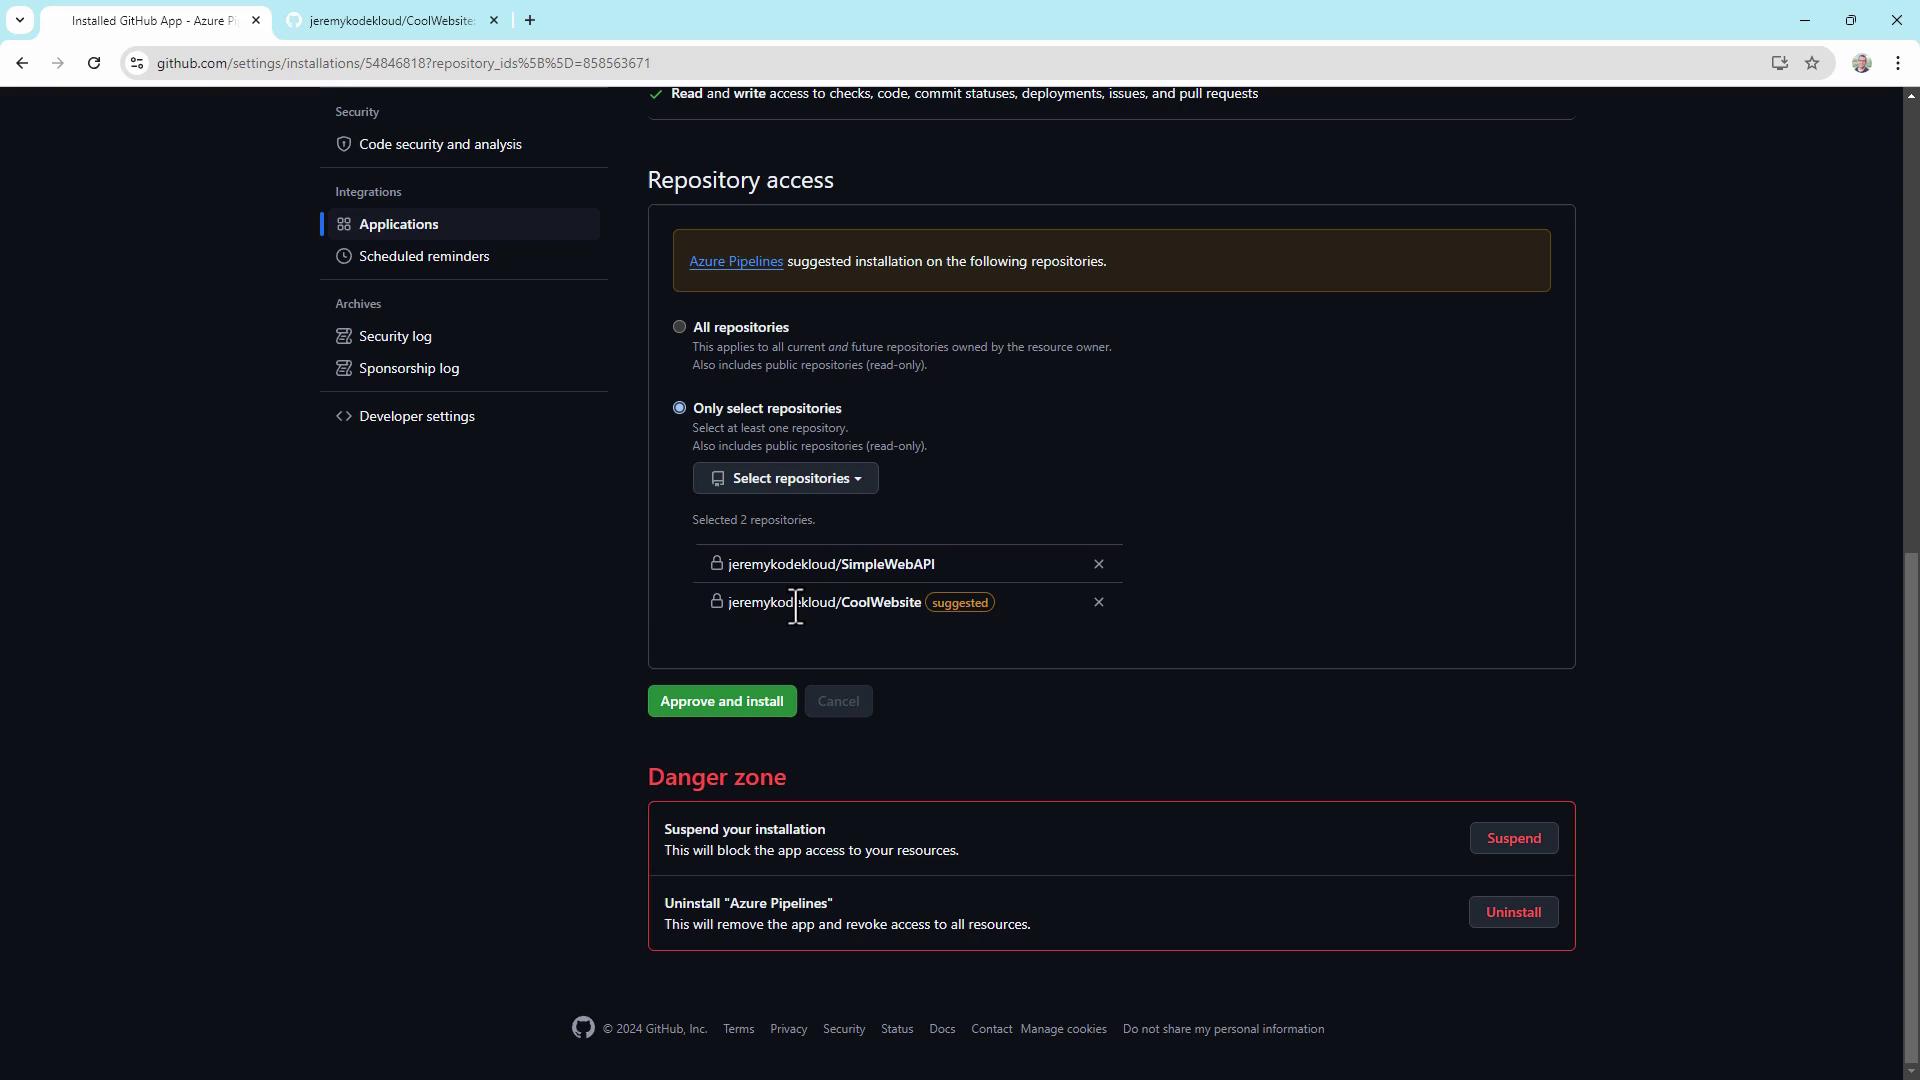1920x1080 pixels.
Task: Open the Security log page
Action: coord(395,336)
